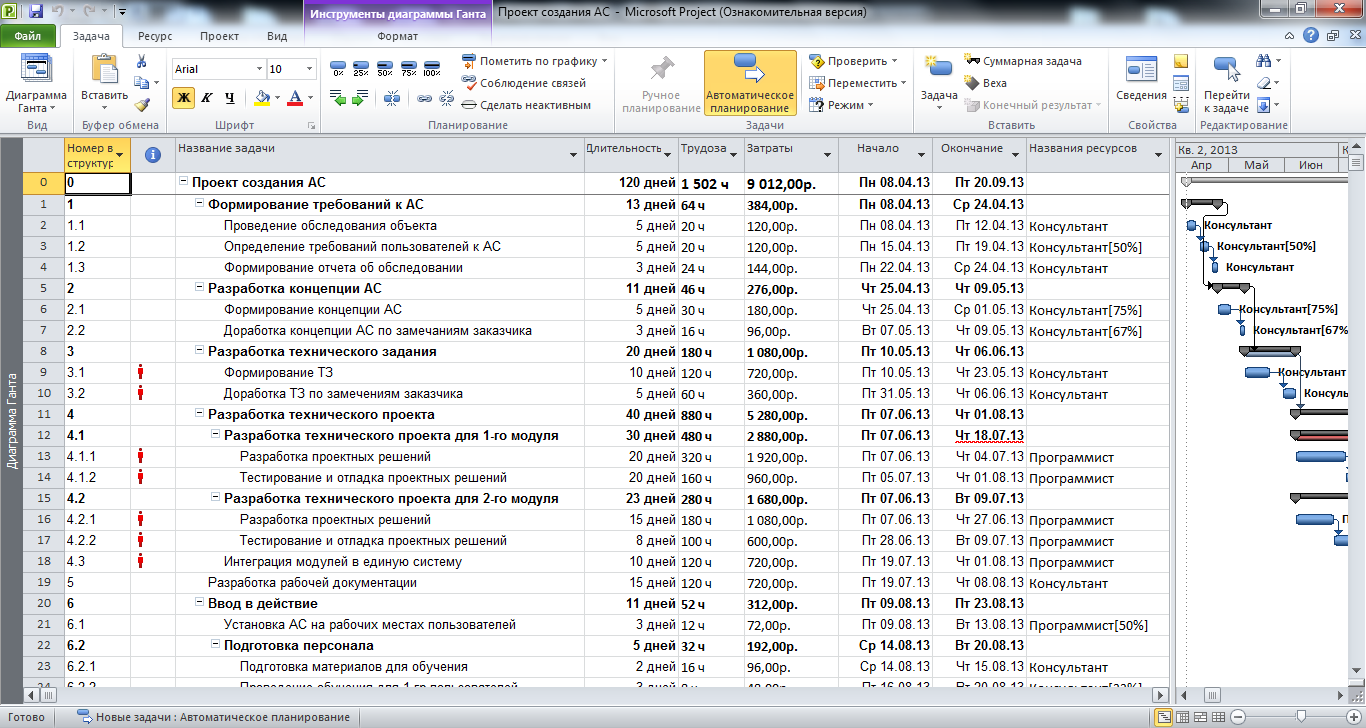Screen dimensions: 1366x728
Task: Click the Details icon in Properties group
Action: [1180, 83]
